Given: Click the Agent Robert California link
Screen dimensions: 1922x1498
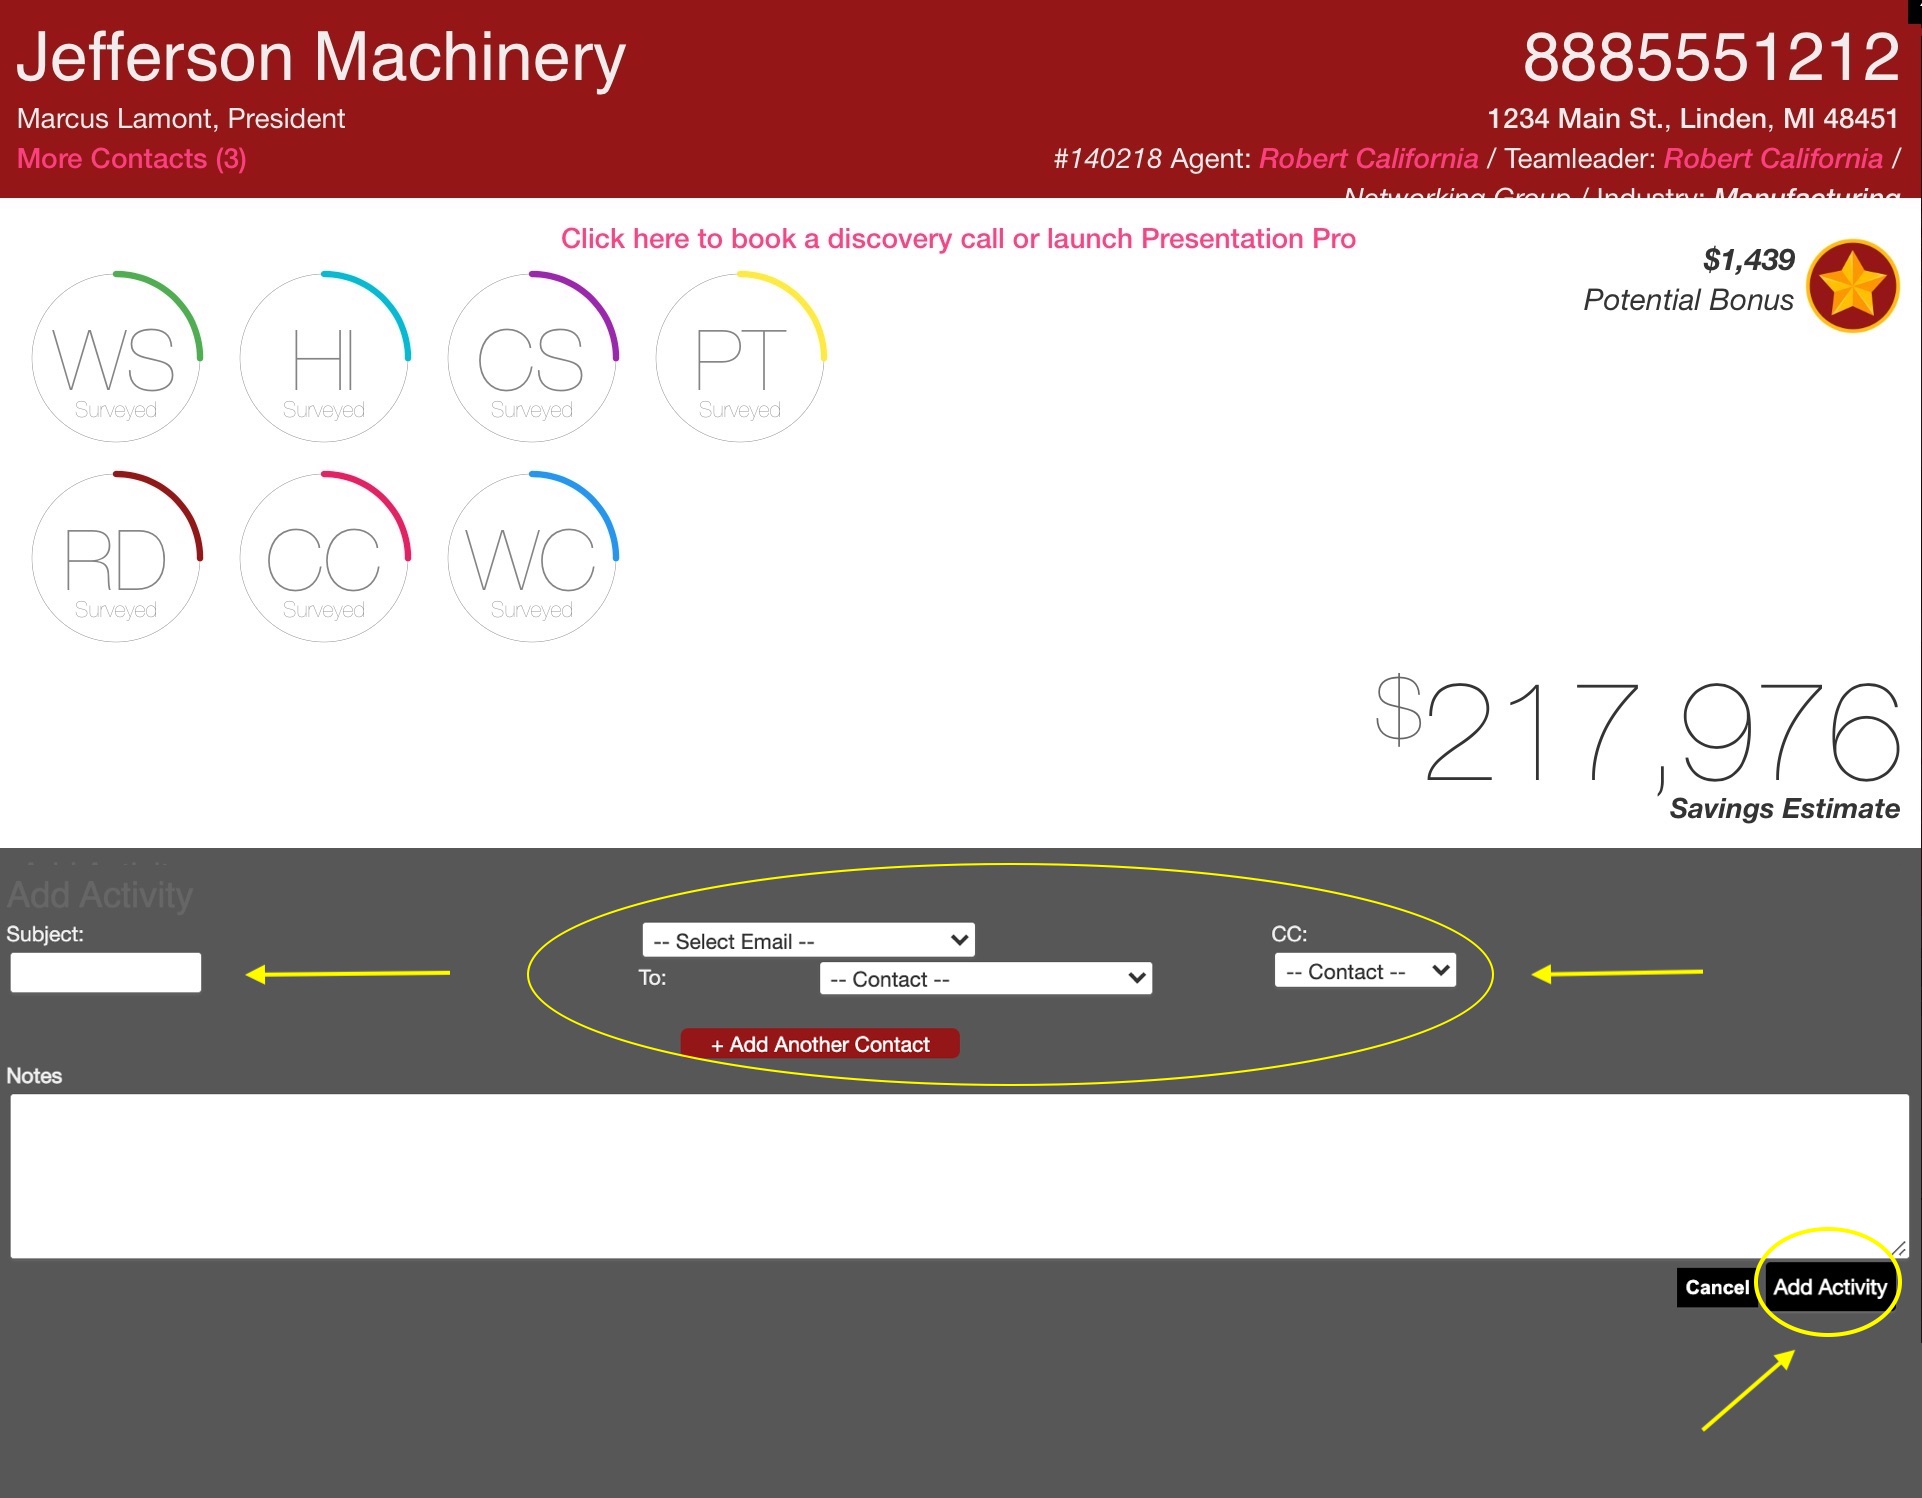Looking at the screenshot, I should click(x=1367, y=159).
